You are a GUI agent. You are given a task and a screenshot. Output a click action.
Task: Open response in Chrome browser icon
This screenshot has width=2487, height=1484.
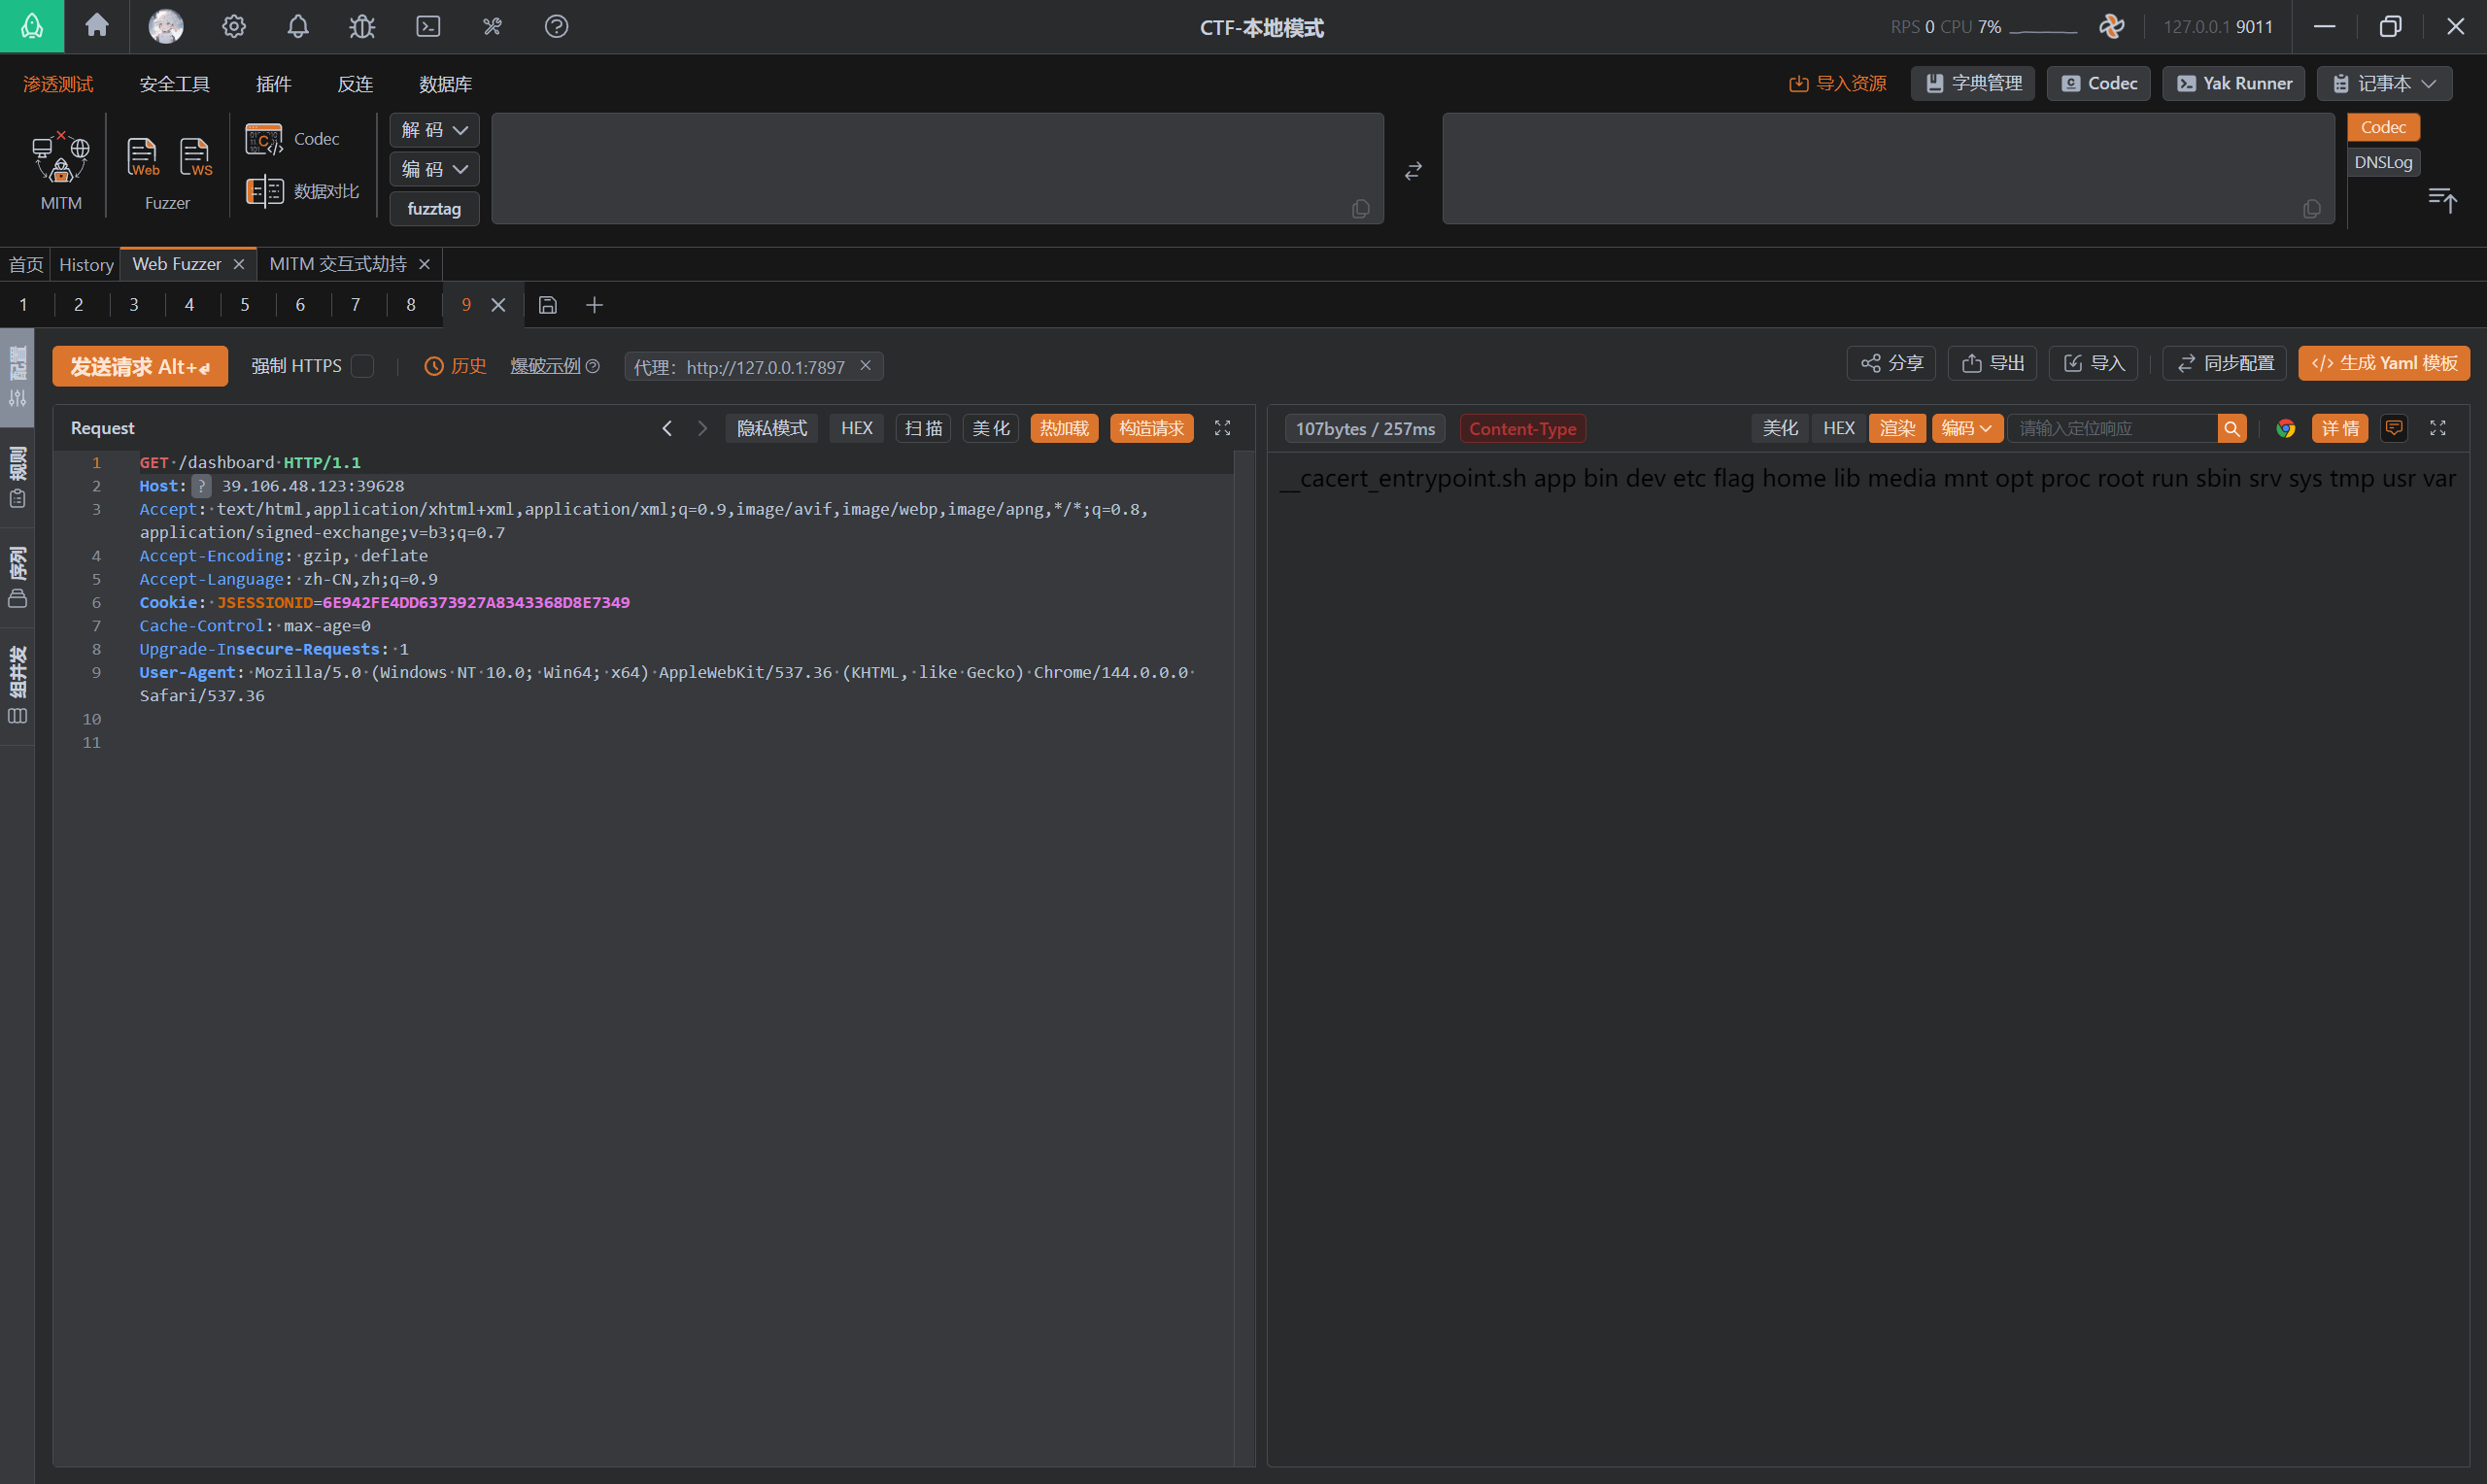(2286, 428)
